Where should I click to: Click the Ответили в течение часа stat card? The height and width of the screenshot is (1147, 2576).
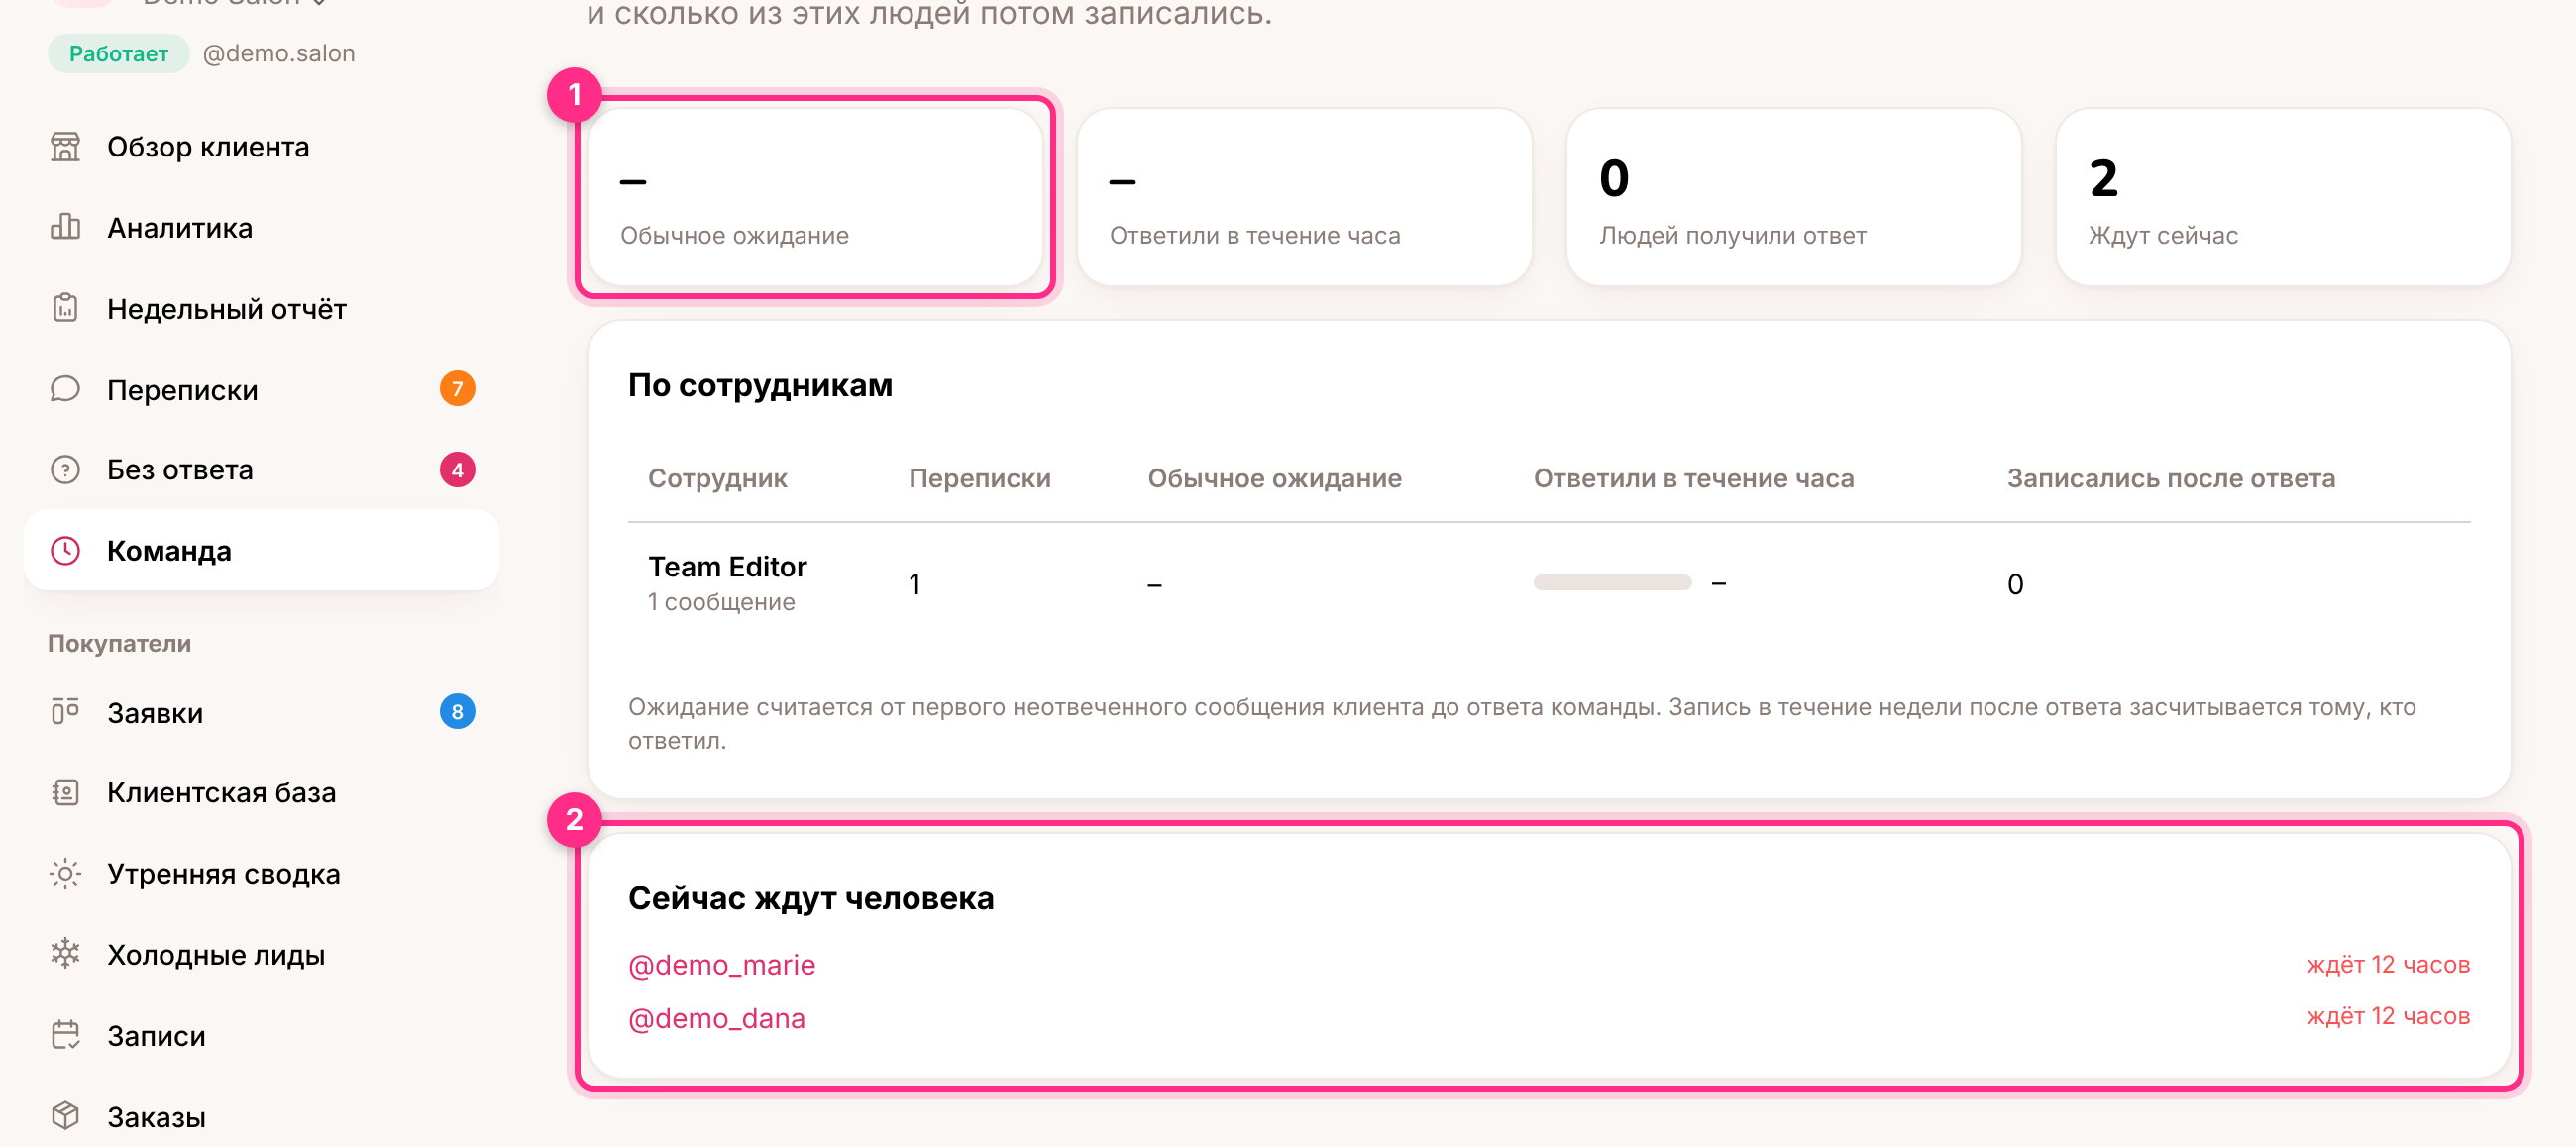click(1304, 197)
